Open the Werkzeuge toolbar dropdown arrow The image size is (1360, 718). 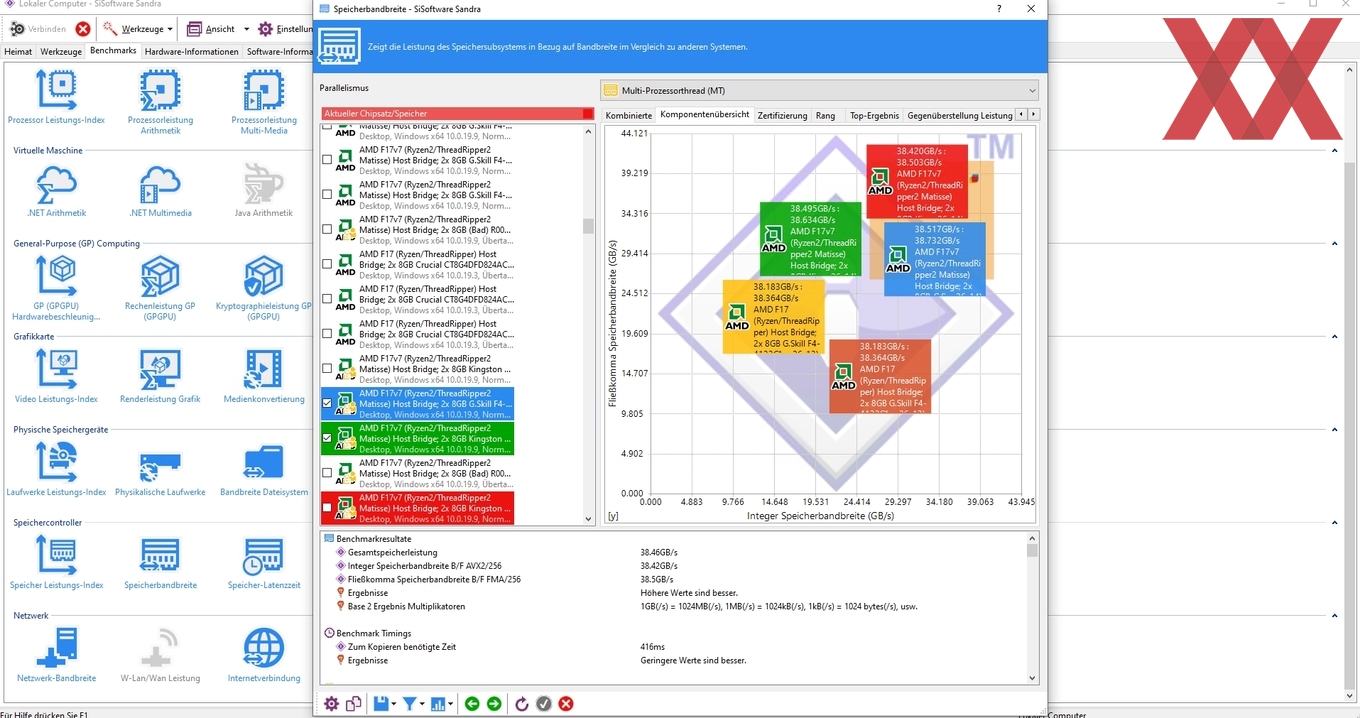pyautogui.click(x=170, y=30)
